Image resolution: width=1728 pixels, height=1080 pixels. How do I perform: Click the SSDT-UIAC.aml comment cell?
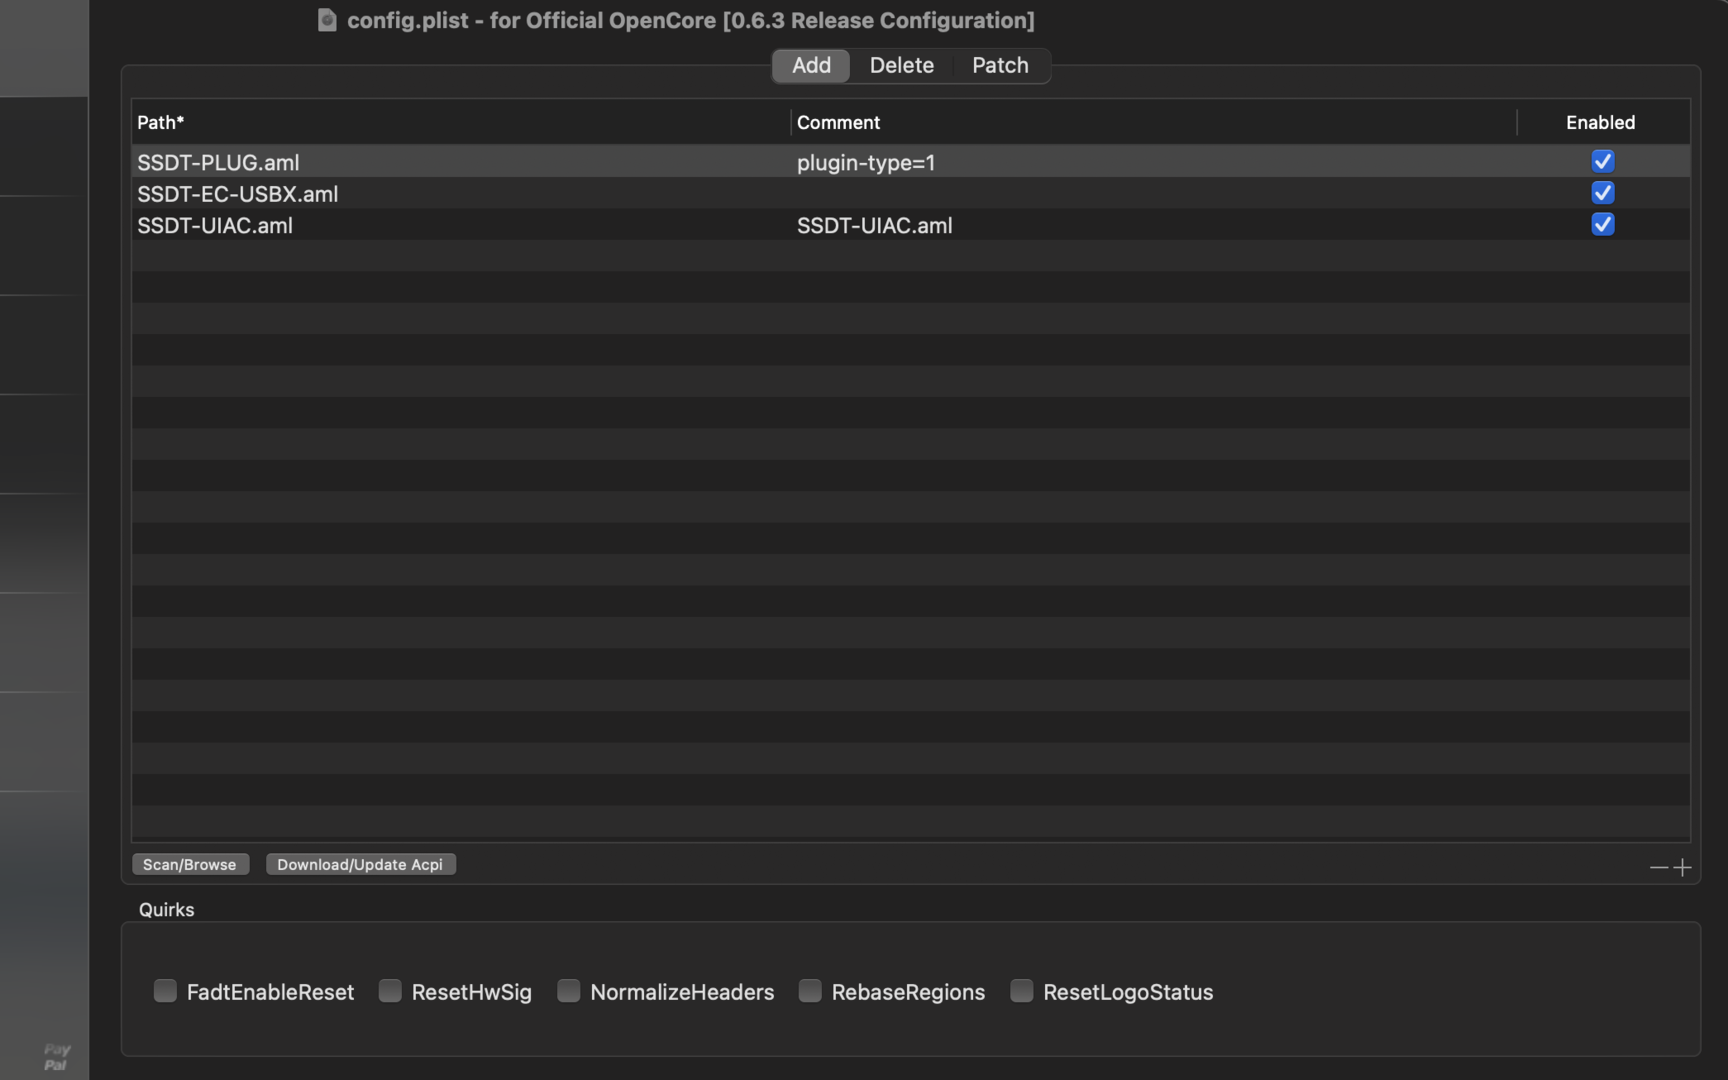click(1154, 226)
